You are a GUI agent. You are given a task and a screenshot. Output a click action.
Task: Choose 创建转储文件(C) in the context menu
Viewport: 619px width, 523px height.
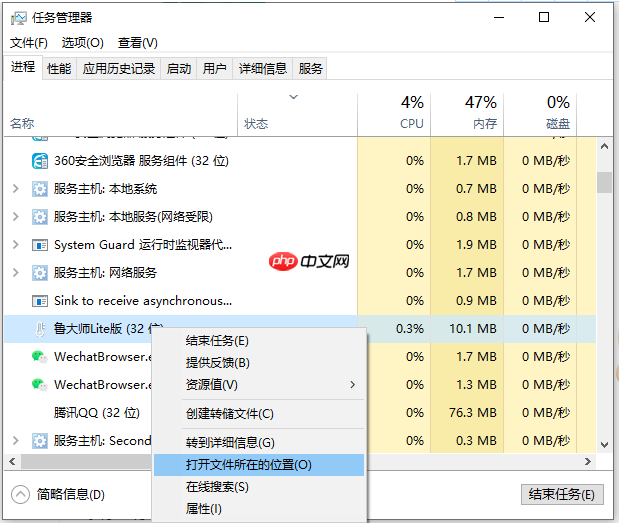point(259,414)
